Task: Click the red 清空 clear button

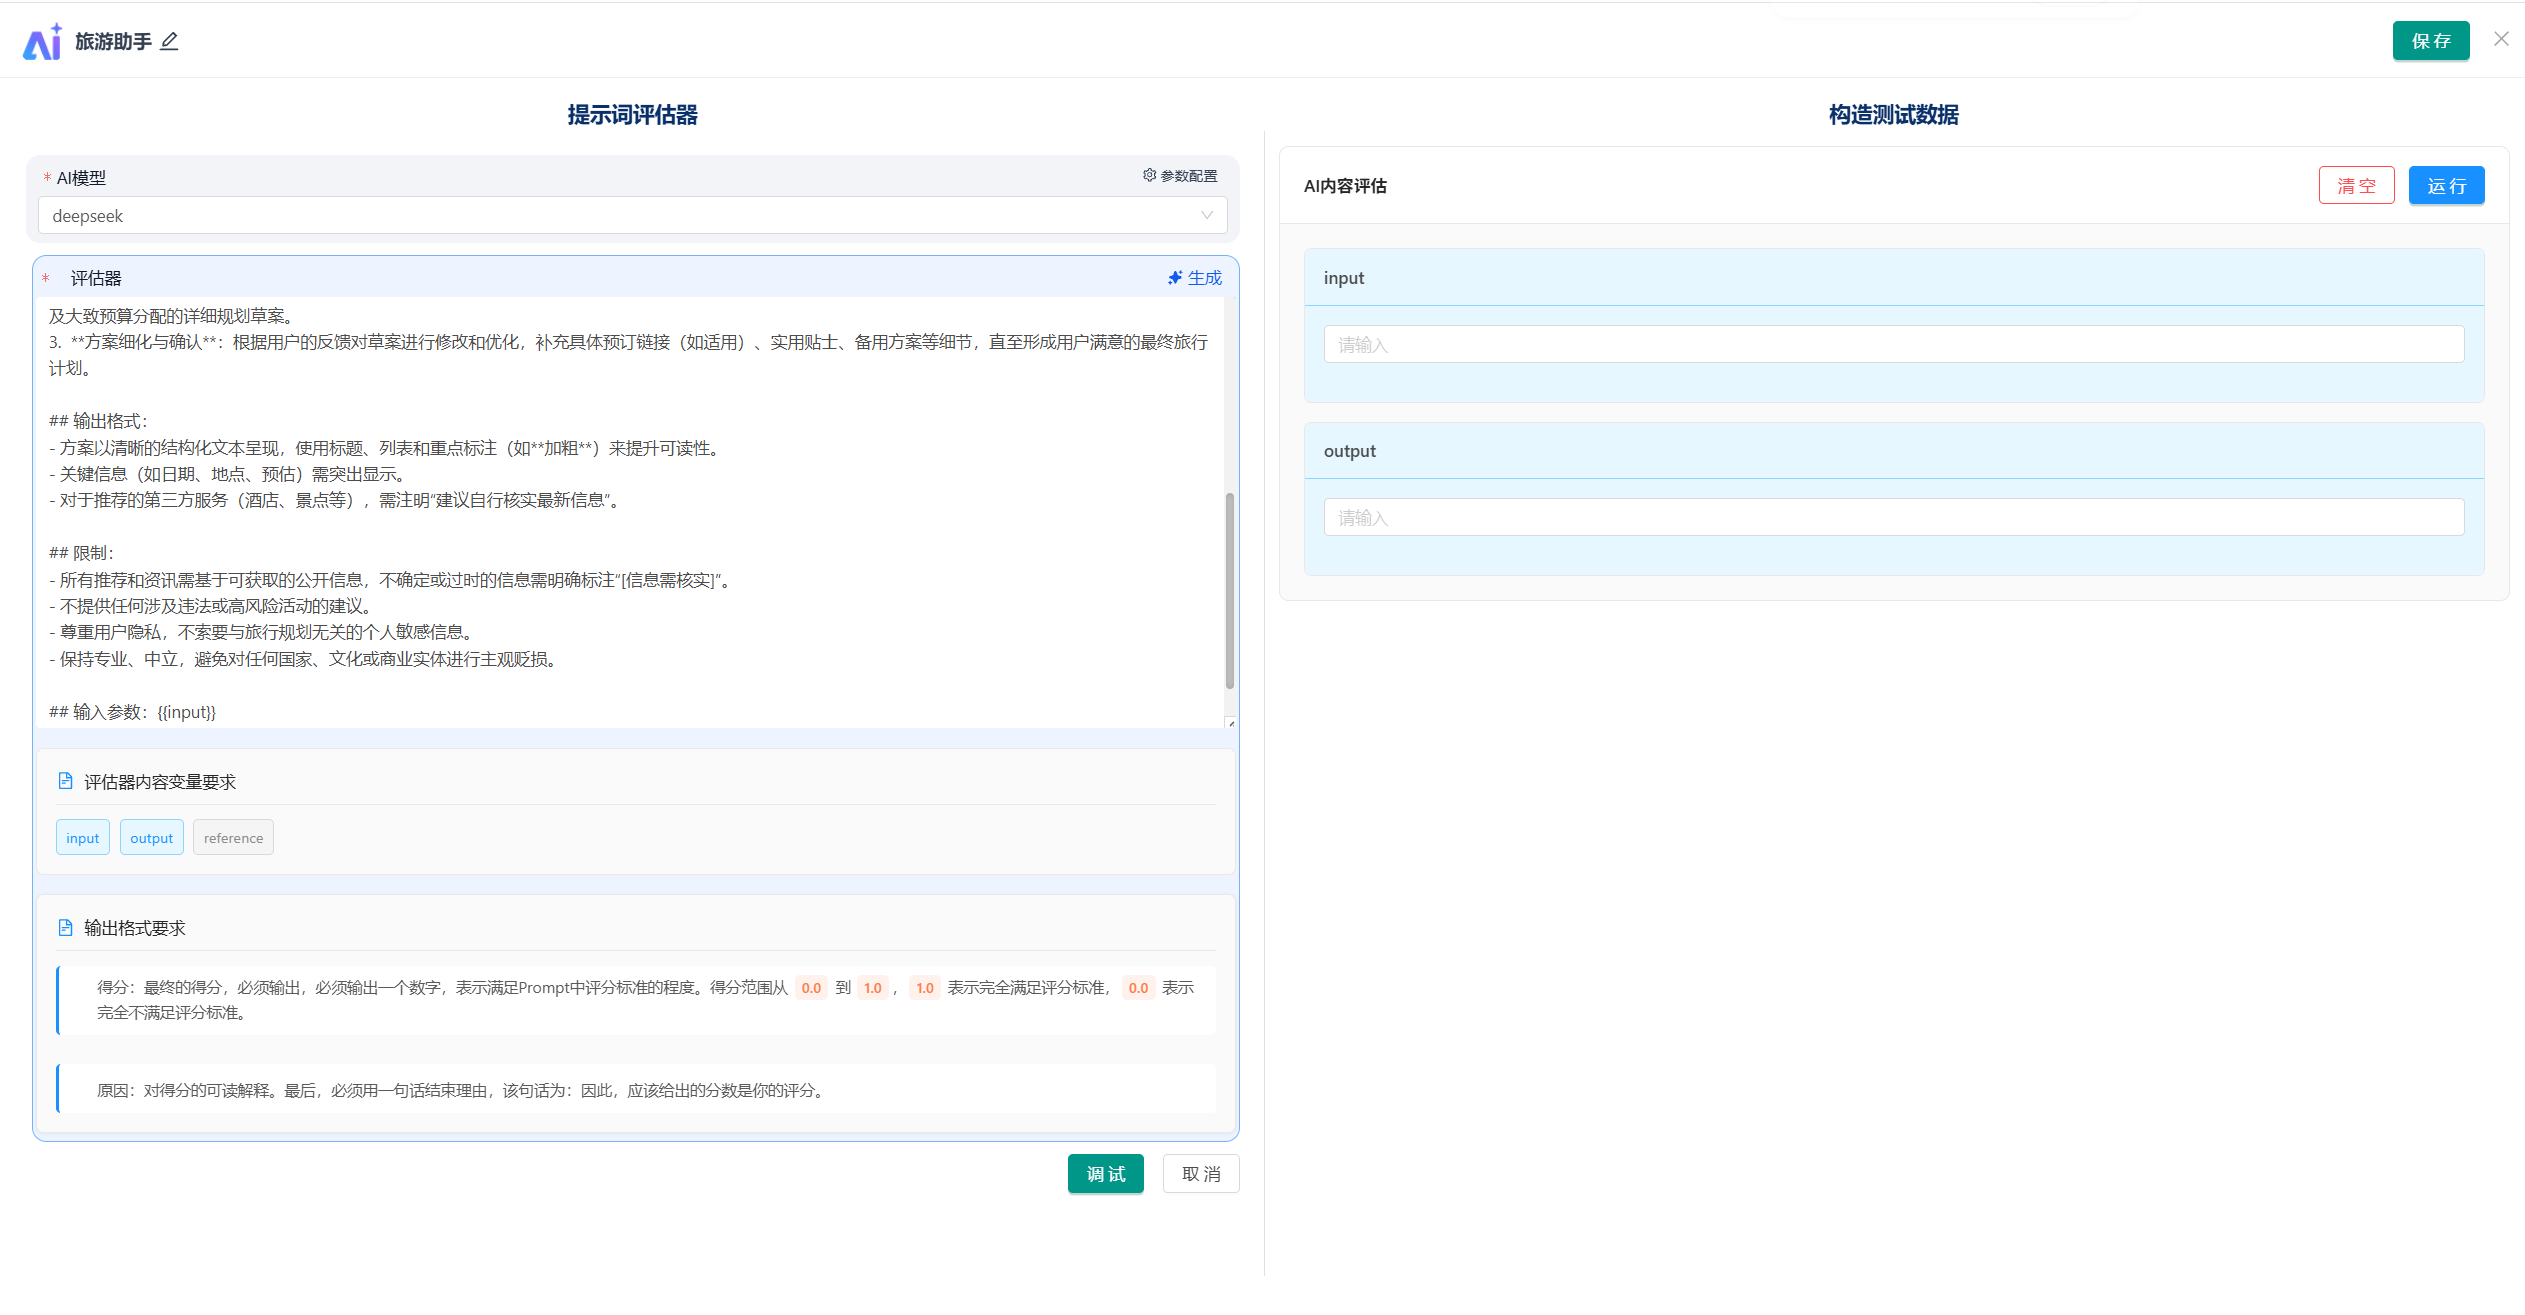Action: point(2356,186)
